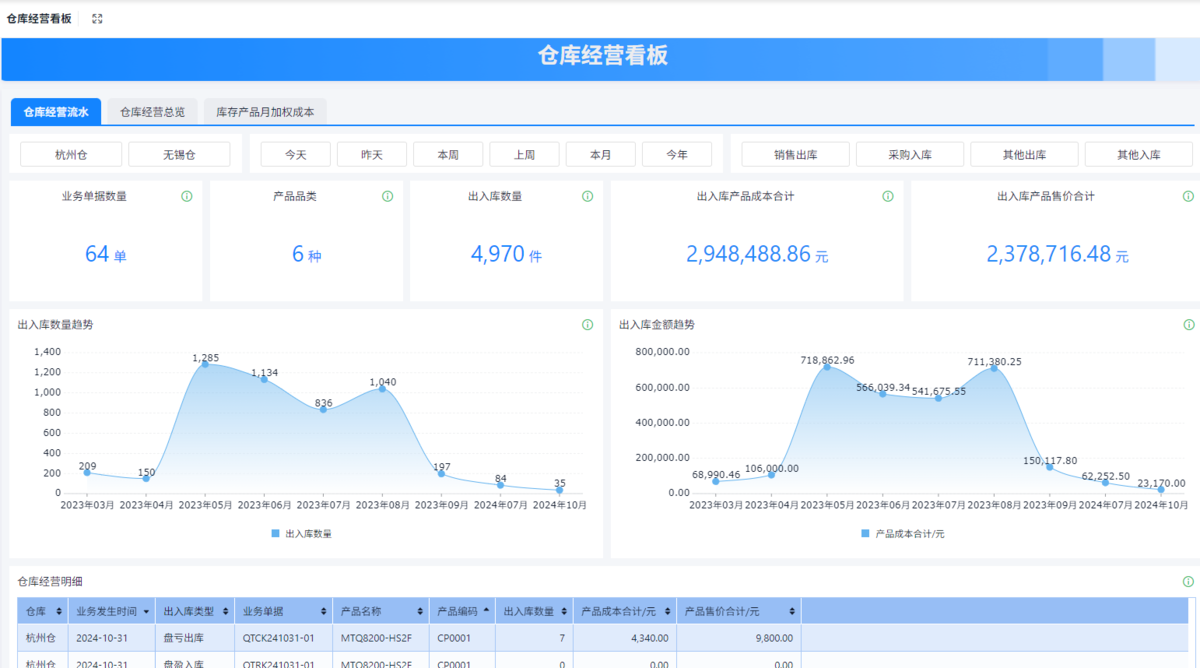
Task: Toggle the 杭州仓 warehouse filter
Action: (x=71, y=154)
